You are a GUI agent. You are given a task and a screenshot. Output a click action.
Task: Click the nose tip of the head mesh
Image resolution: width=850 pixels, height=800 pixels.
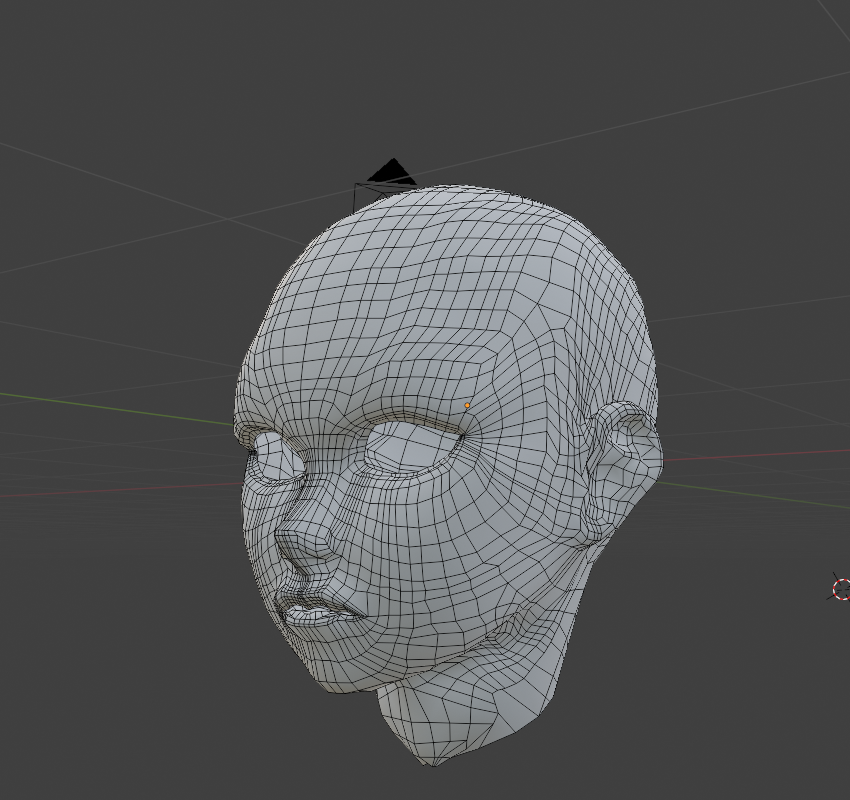coord(284,537)
